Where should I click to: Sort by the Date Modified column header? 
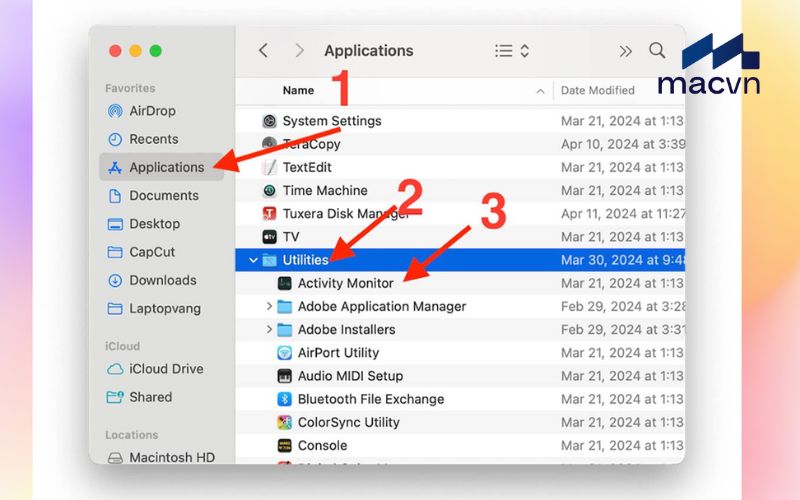click(x=597, y=90)
